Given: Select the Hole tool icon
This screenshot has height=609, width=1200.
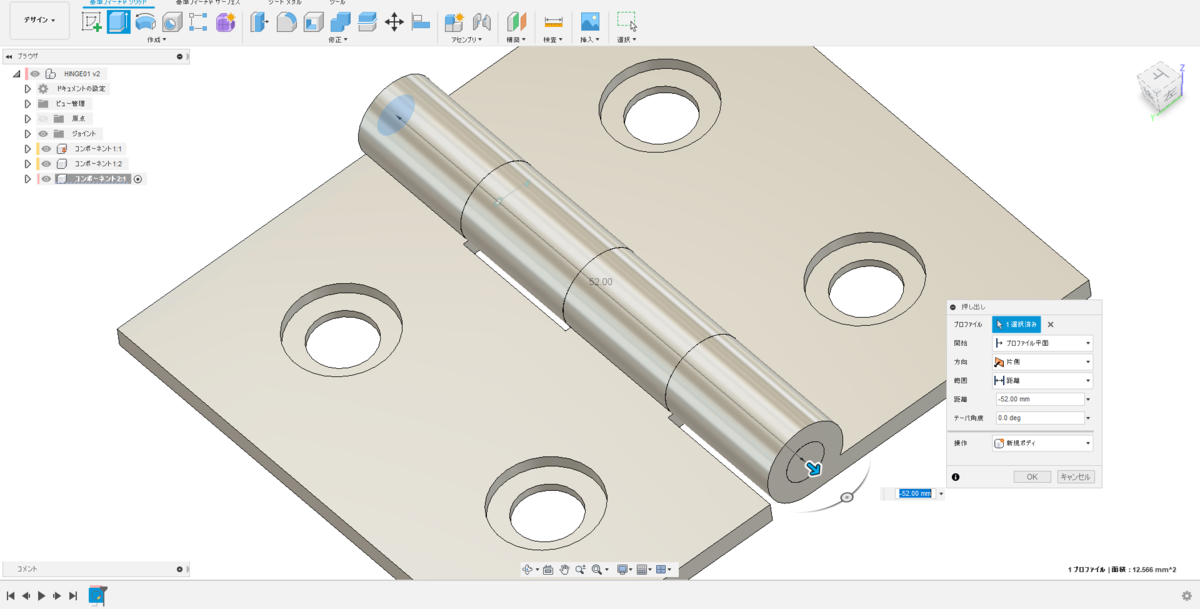Looking at the screenshot, I should (172, 22).
